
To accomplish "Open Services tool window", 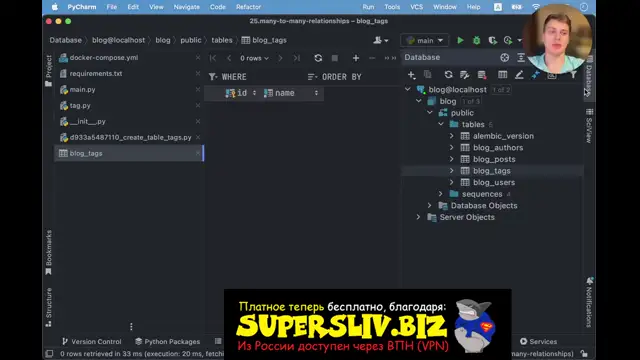I will click(538, 342).
